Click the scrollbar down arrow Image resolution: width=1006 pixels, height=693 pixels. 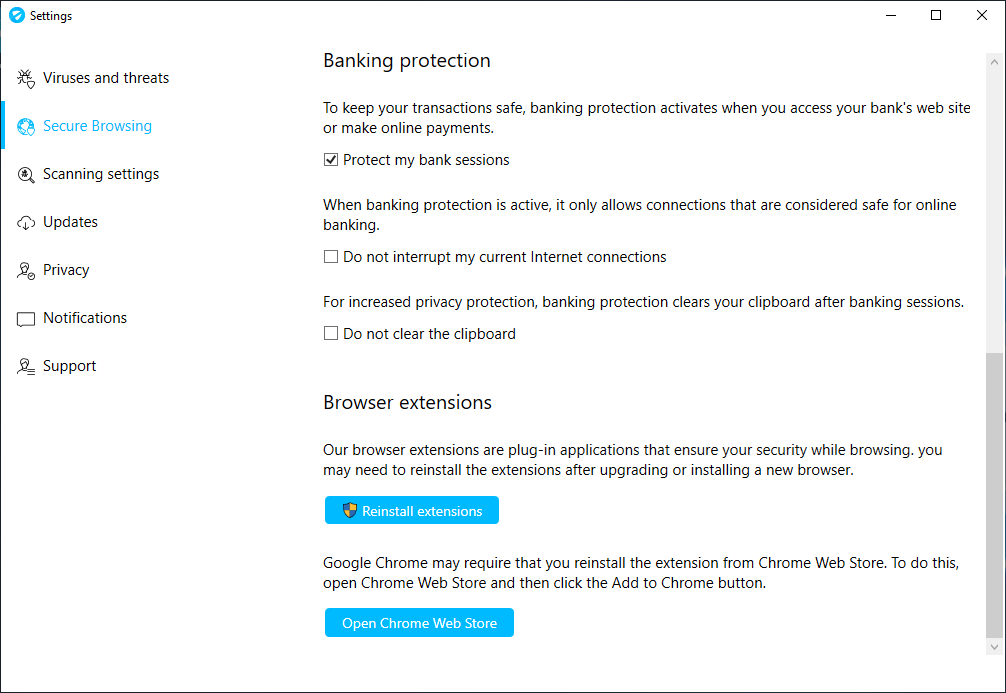pyautogui.click(x=993, y=647)
